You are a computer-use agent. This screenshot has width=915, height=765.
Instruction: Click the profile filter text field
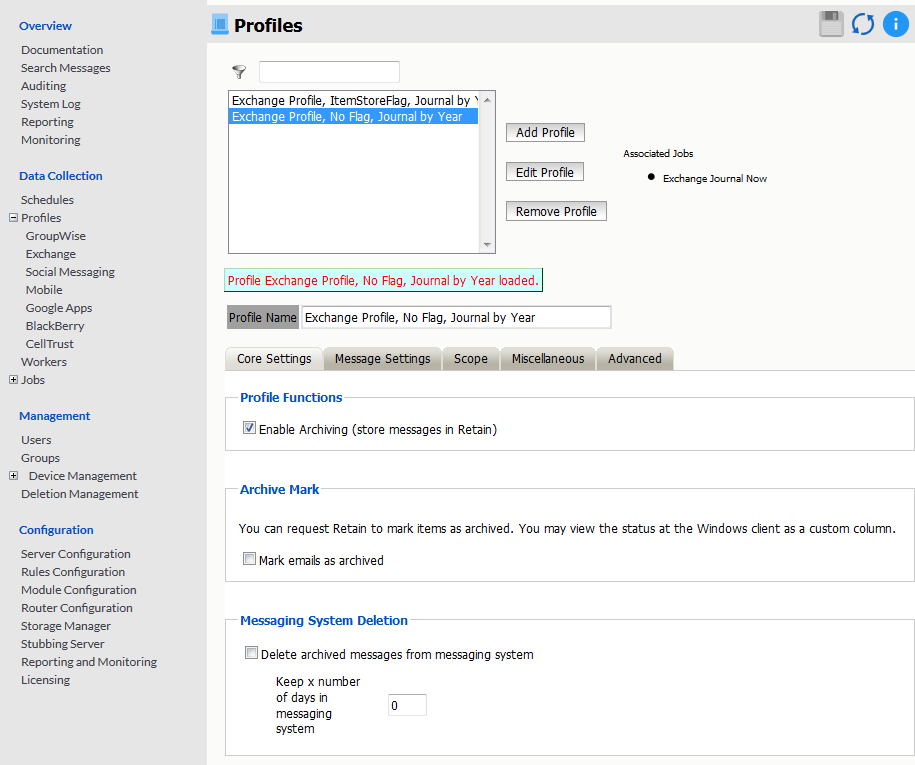tap(329, 72)
